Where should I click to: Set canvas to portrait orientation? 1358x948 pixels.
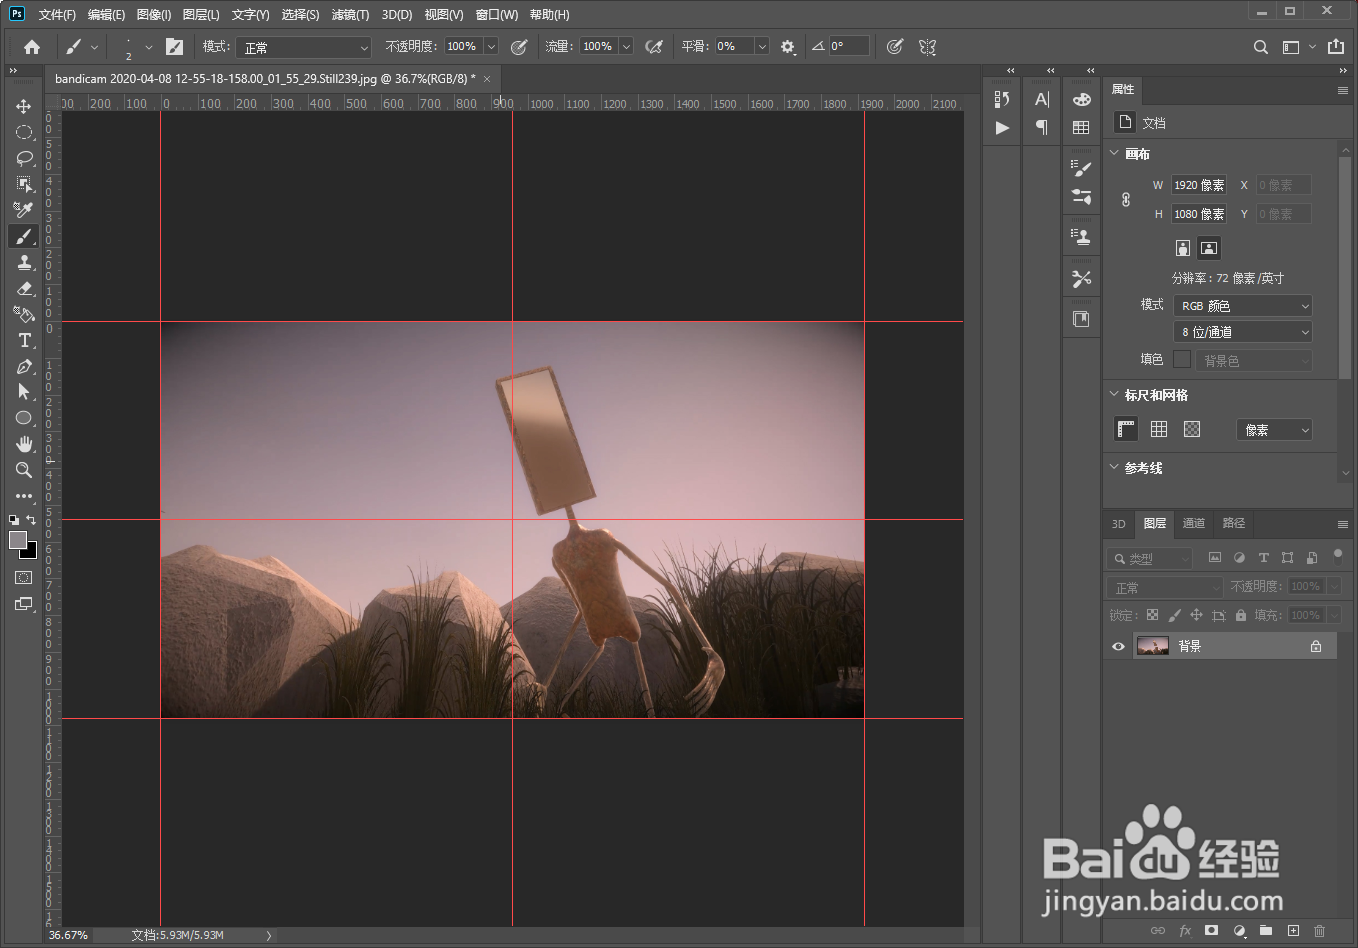(x=1183, y=248)
